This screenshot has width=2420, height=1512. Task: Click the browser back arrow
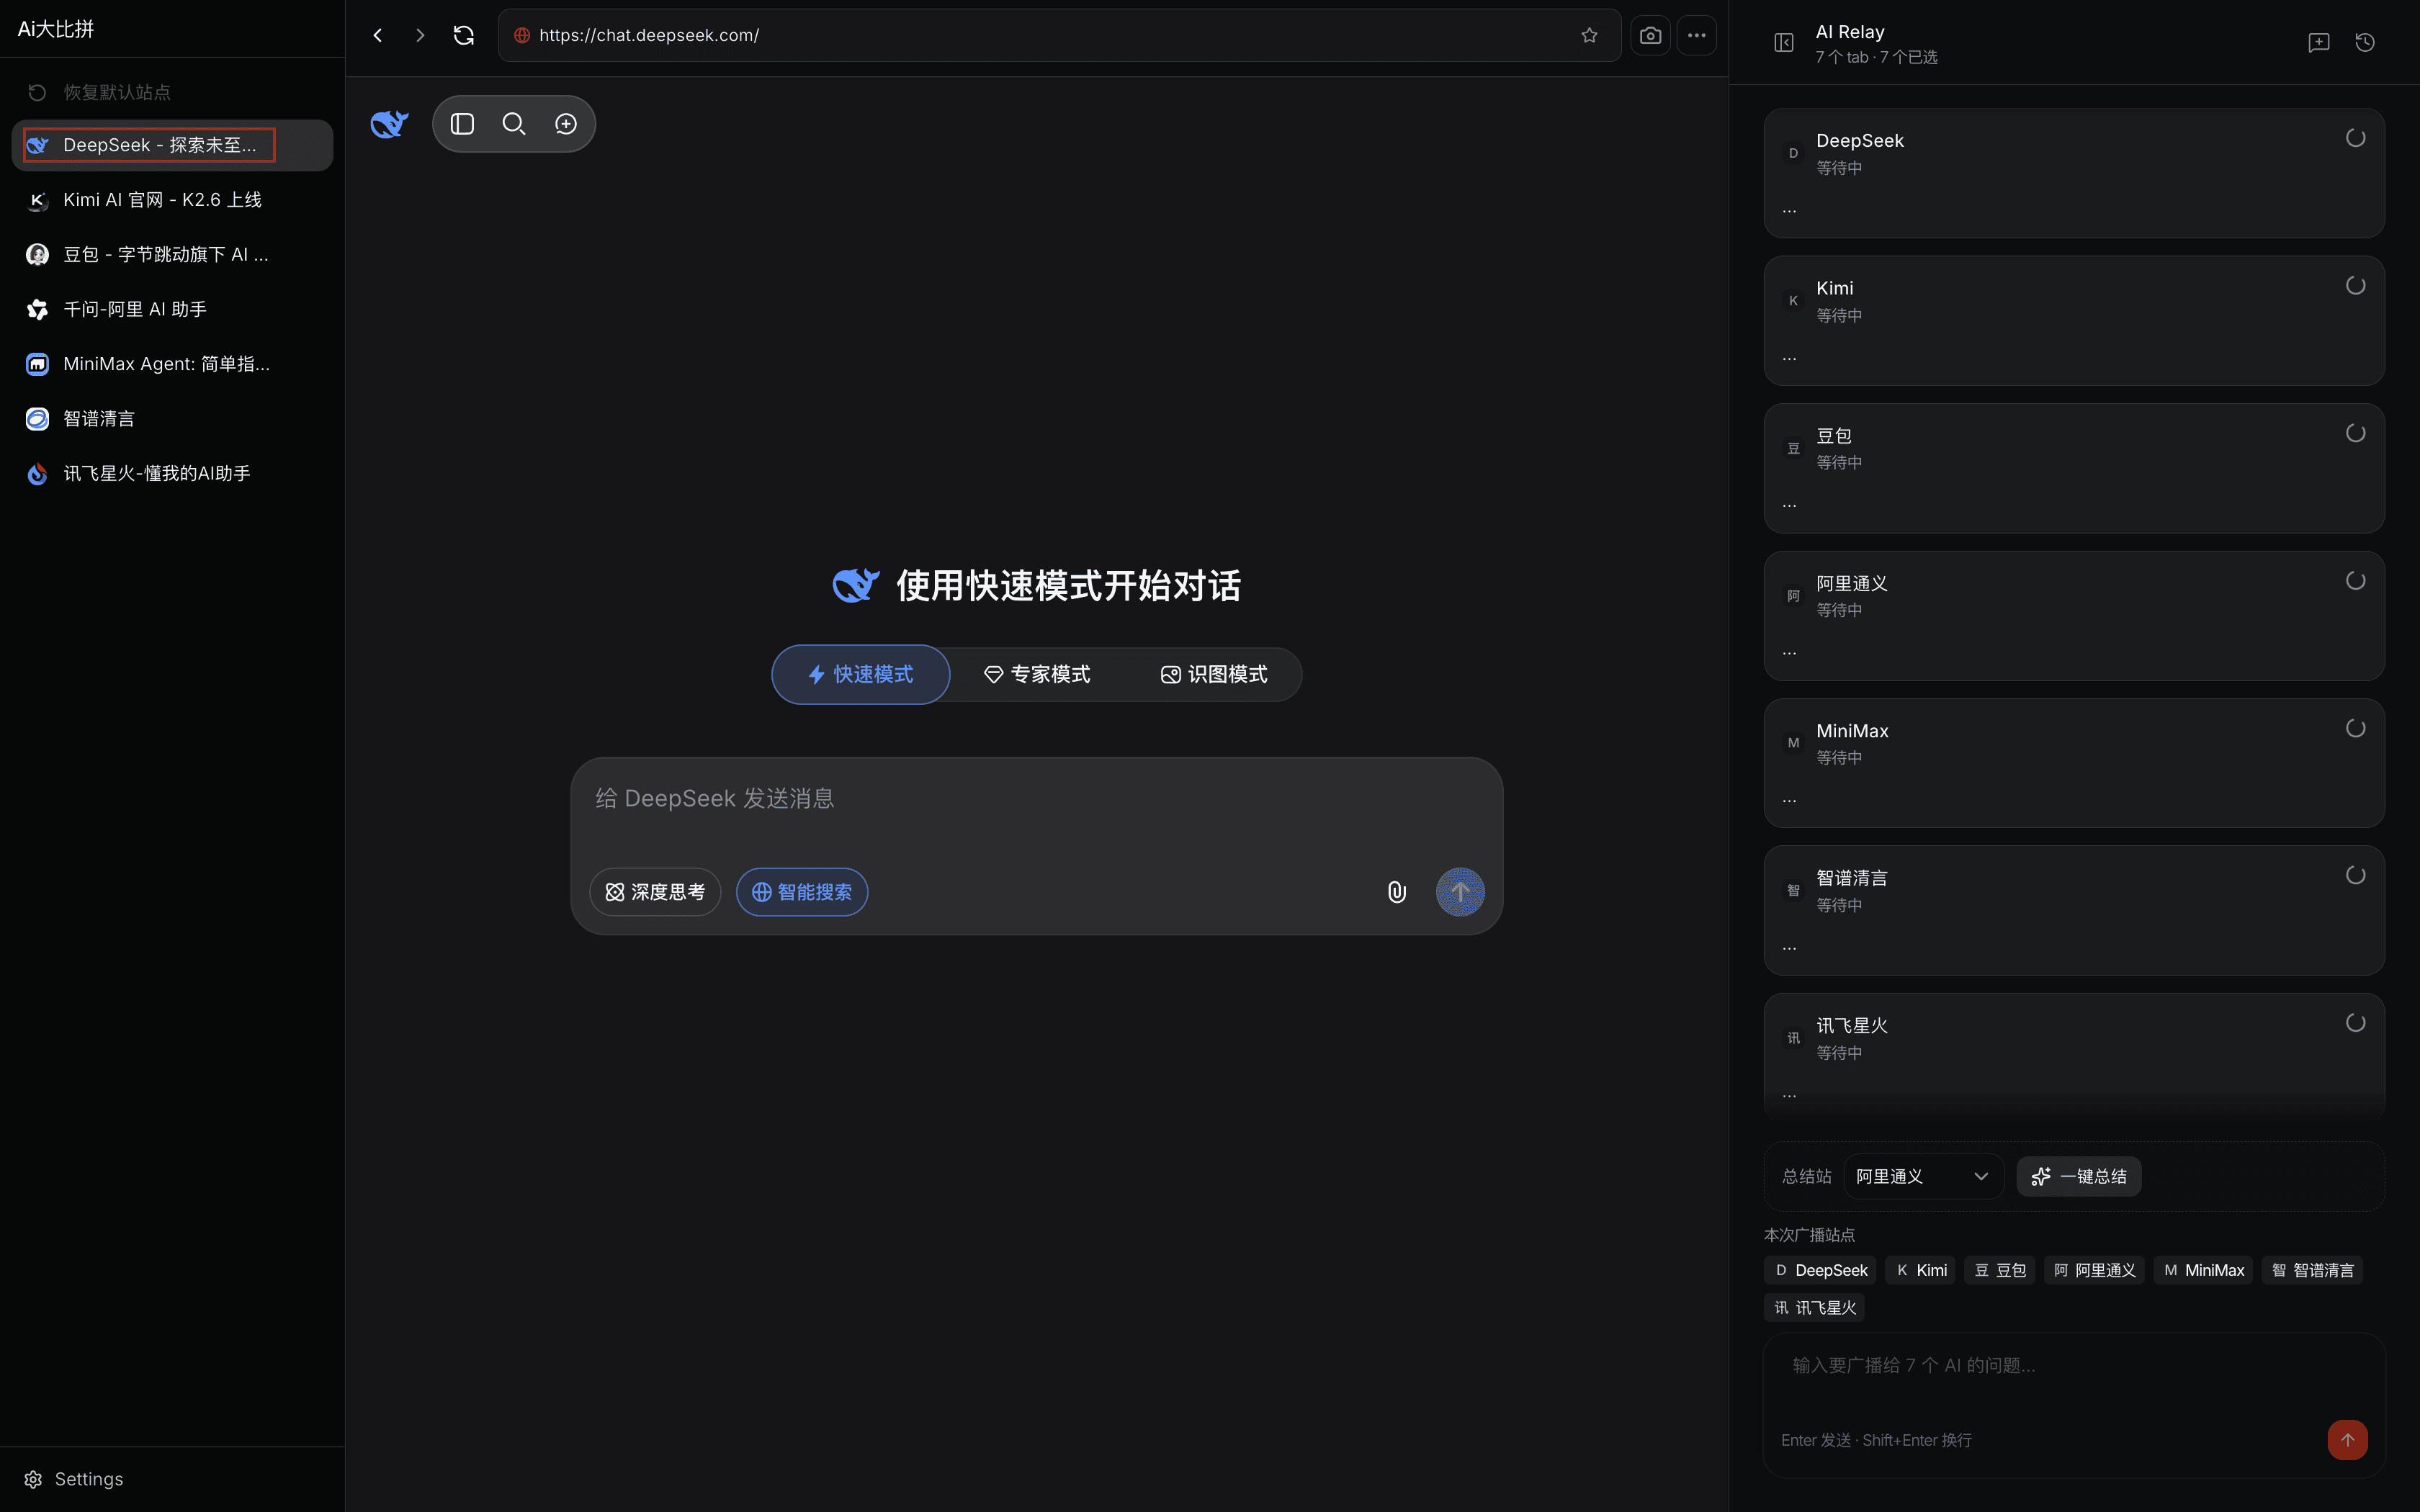(x=378, y=35)
